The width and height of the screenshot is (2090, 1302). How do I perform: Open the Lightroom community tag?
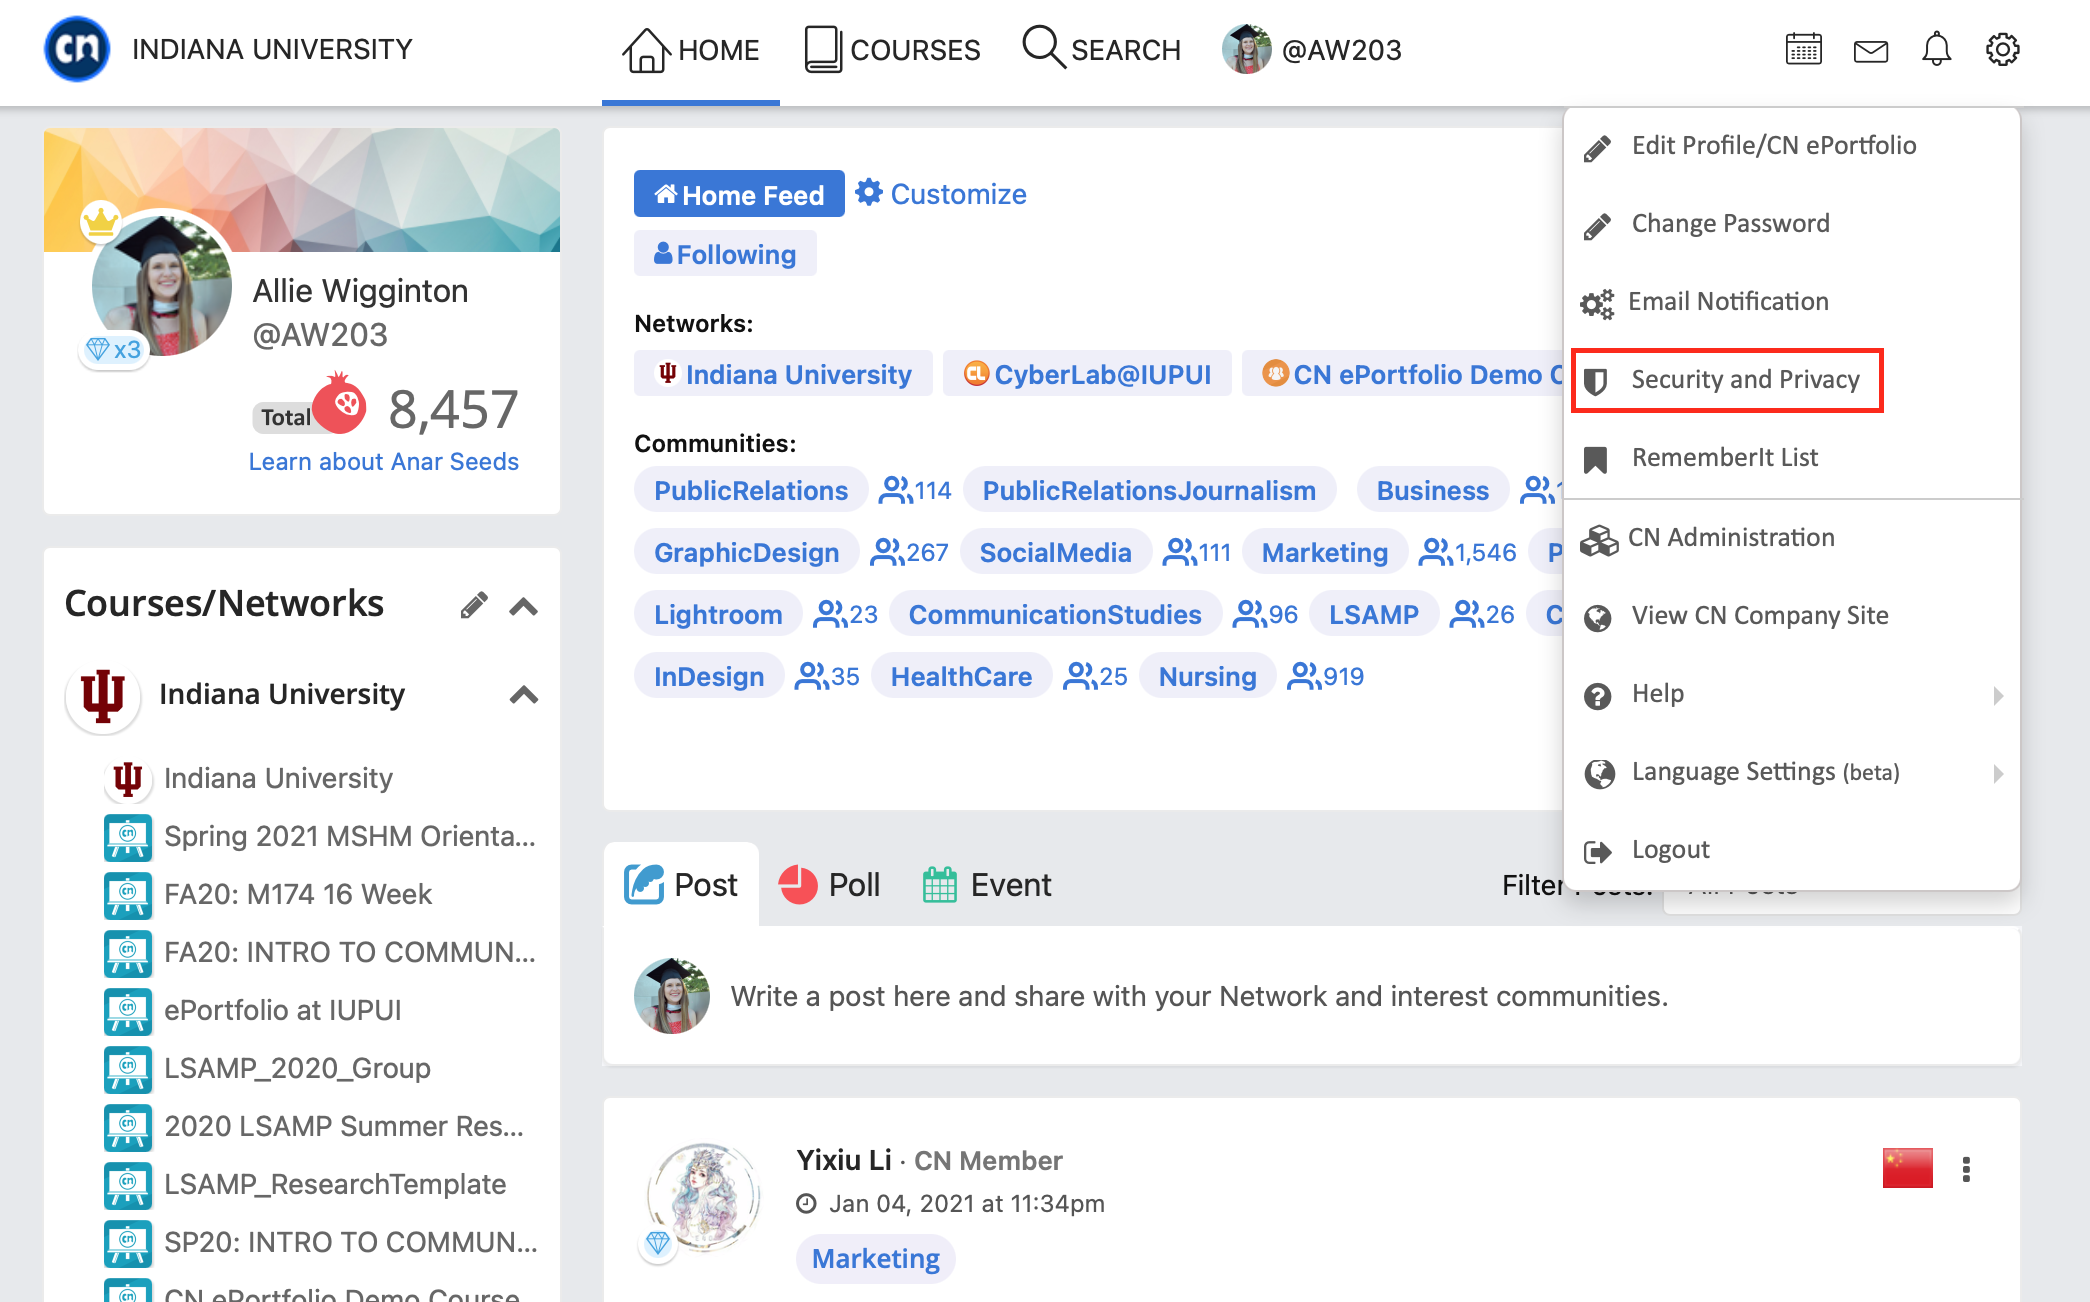718,615
